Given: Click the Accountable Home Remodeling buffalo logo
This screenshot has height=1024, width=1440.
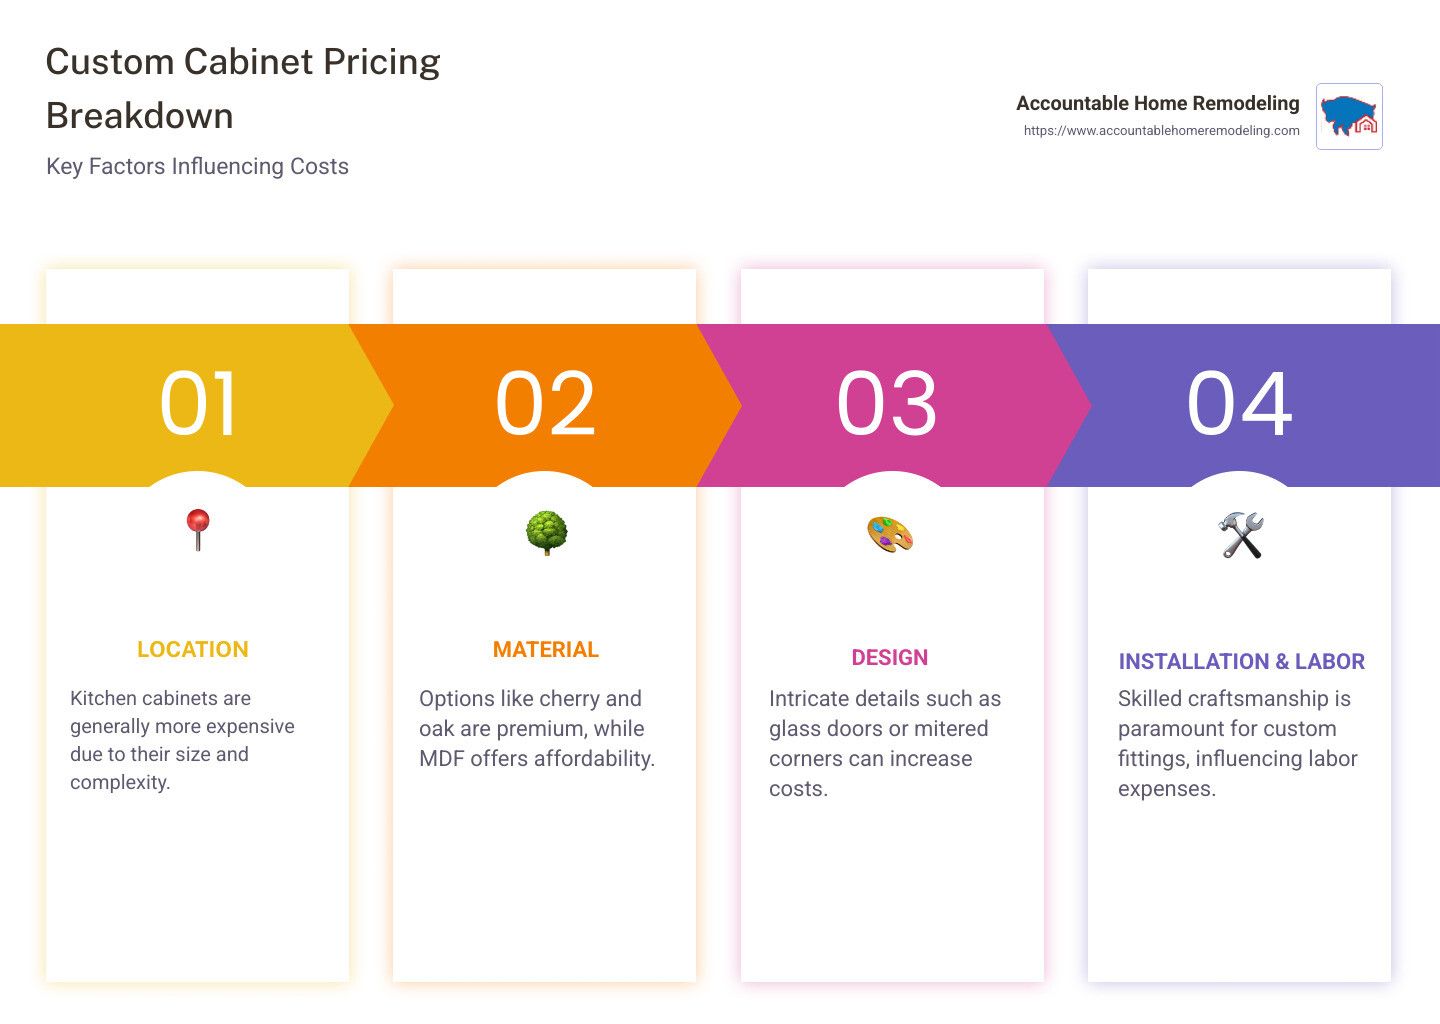Looking at the screenshot, I should [x=1349, y=116].
